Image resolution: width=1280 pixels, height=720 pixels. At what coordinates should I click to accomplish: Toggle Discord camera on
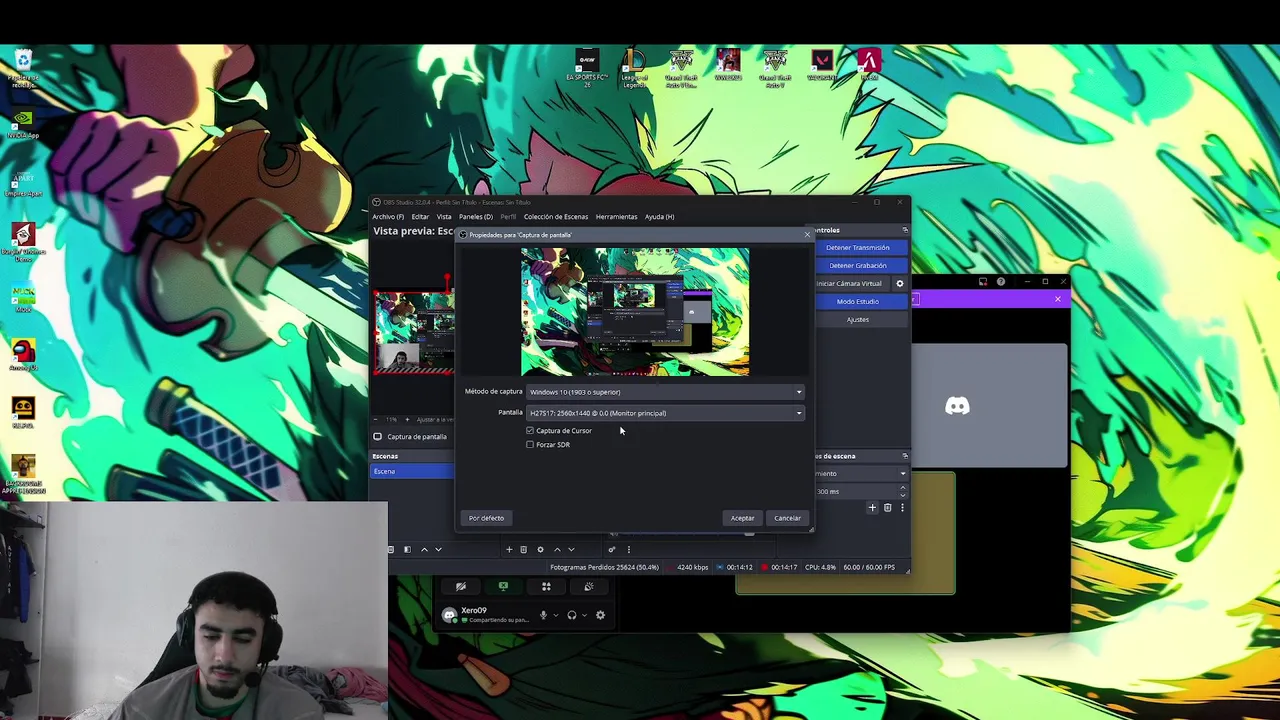(x=460, y=587)
